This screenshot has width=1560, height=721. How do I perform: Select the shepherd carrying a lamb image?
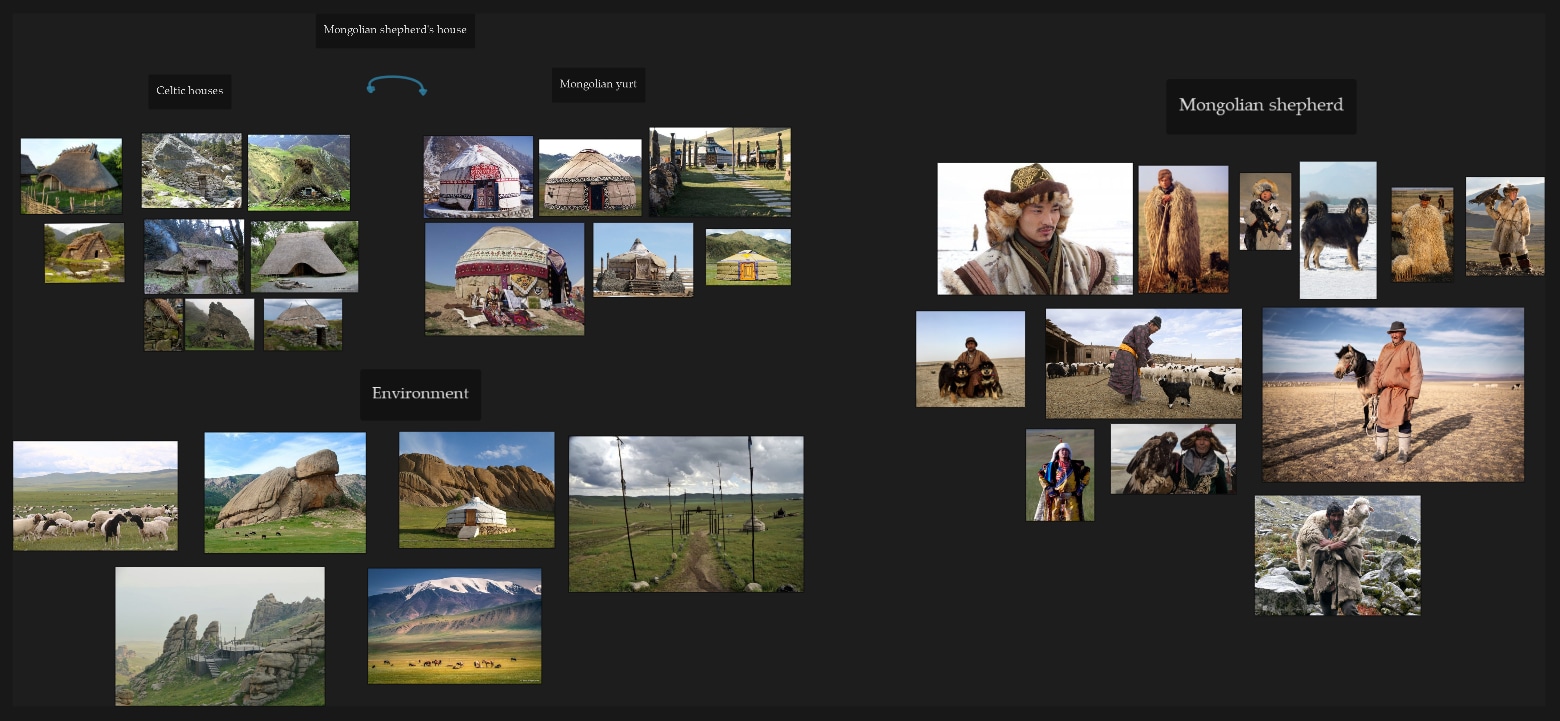1337,555
